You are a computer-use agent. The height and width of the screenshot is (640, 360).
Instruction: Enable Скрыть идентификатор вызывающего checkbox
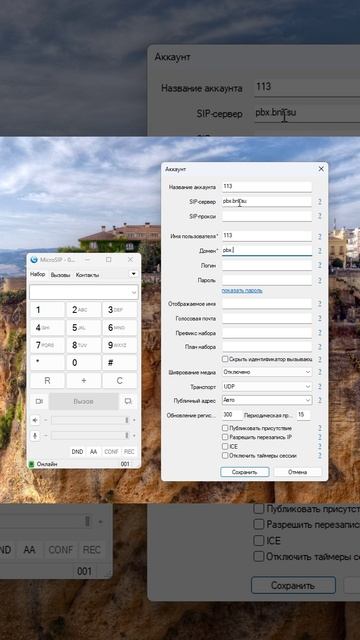225,359
